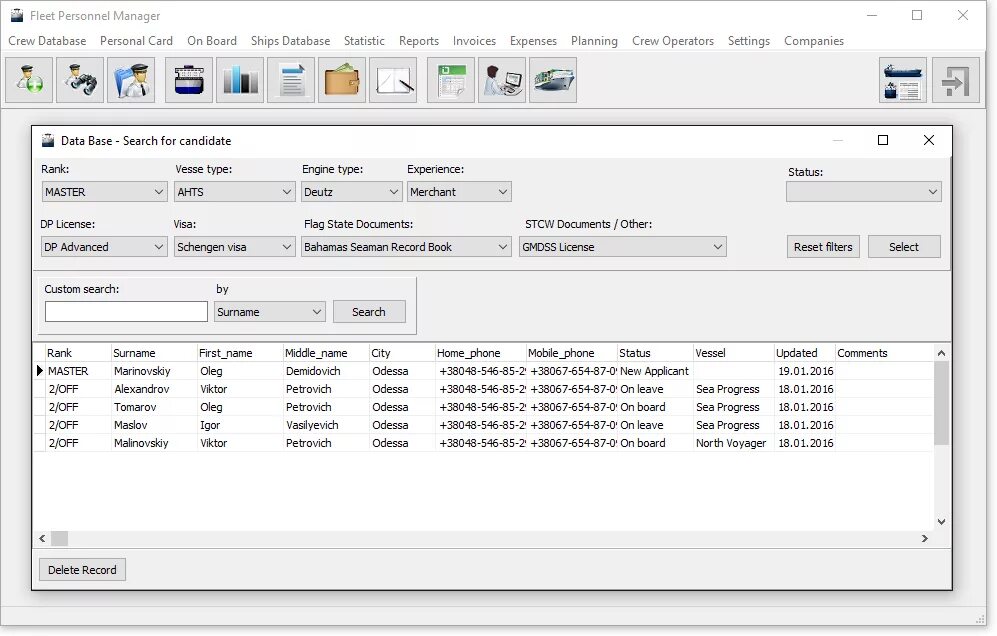The width and height of the screenshot is (997, 636).
Task: Click the wallet invoices toolbar icon
Action: [342, 80]
